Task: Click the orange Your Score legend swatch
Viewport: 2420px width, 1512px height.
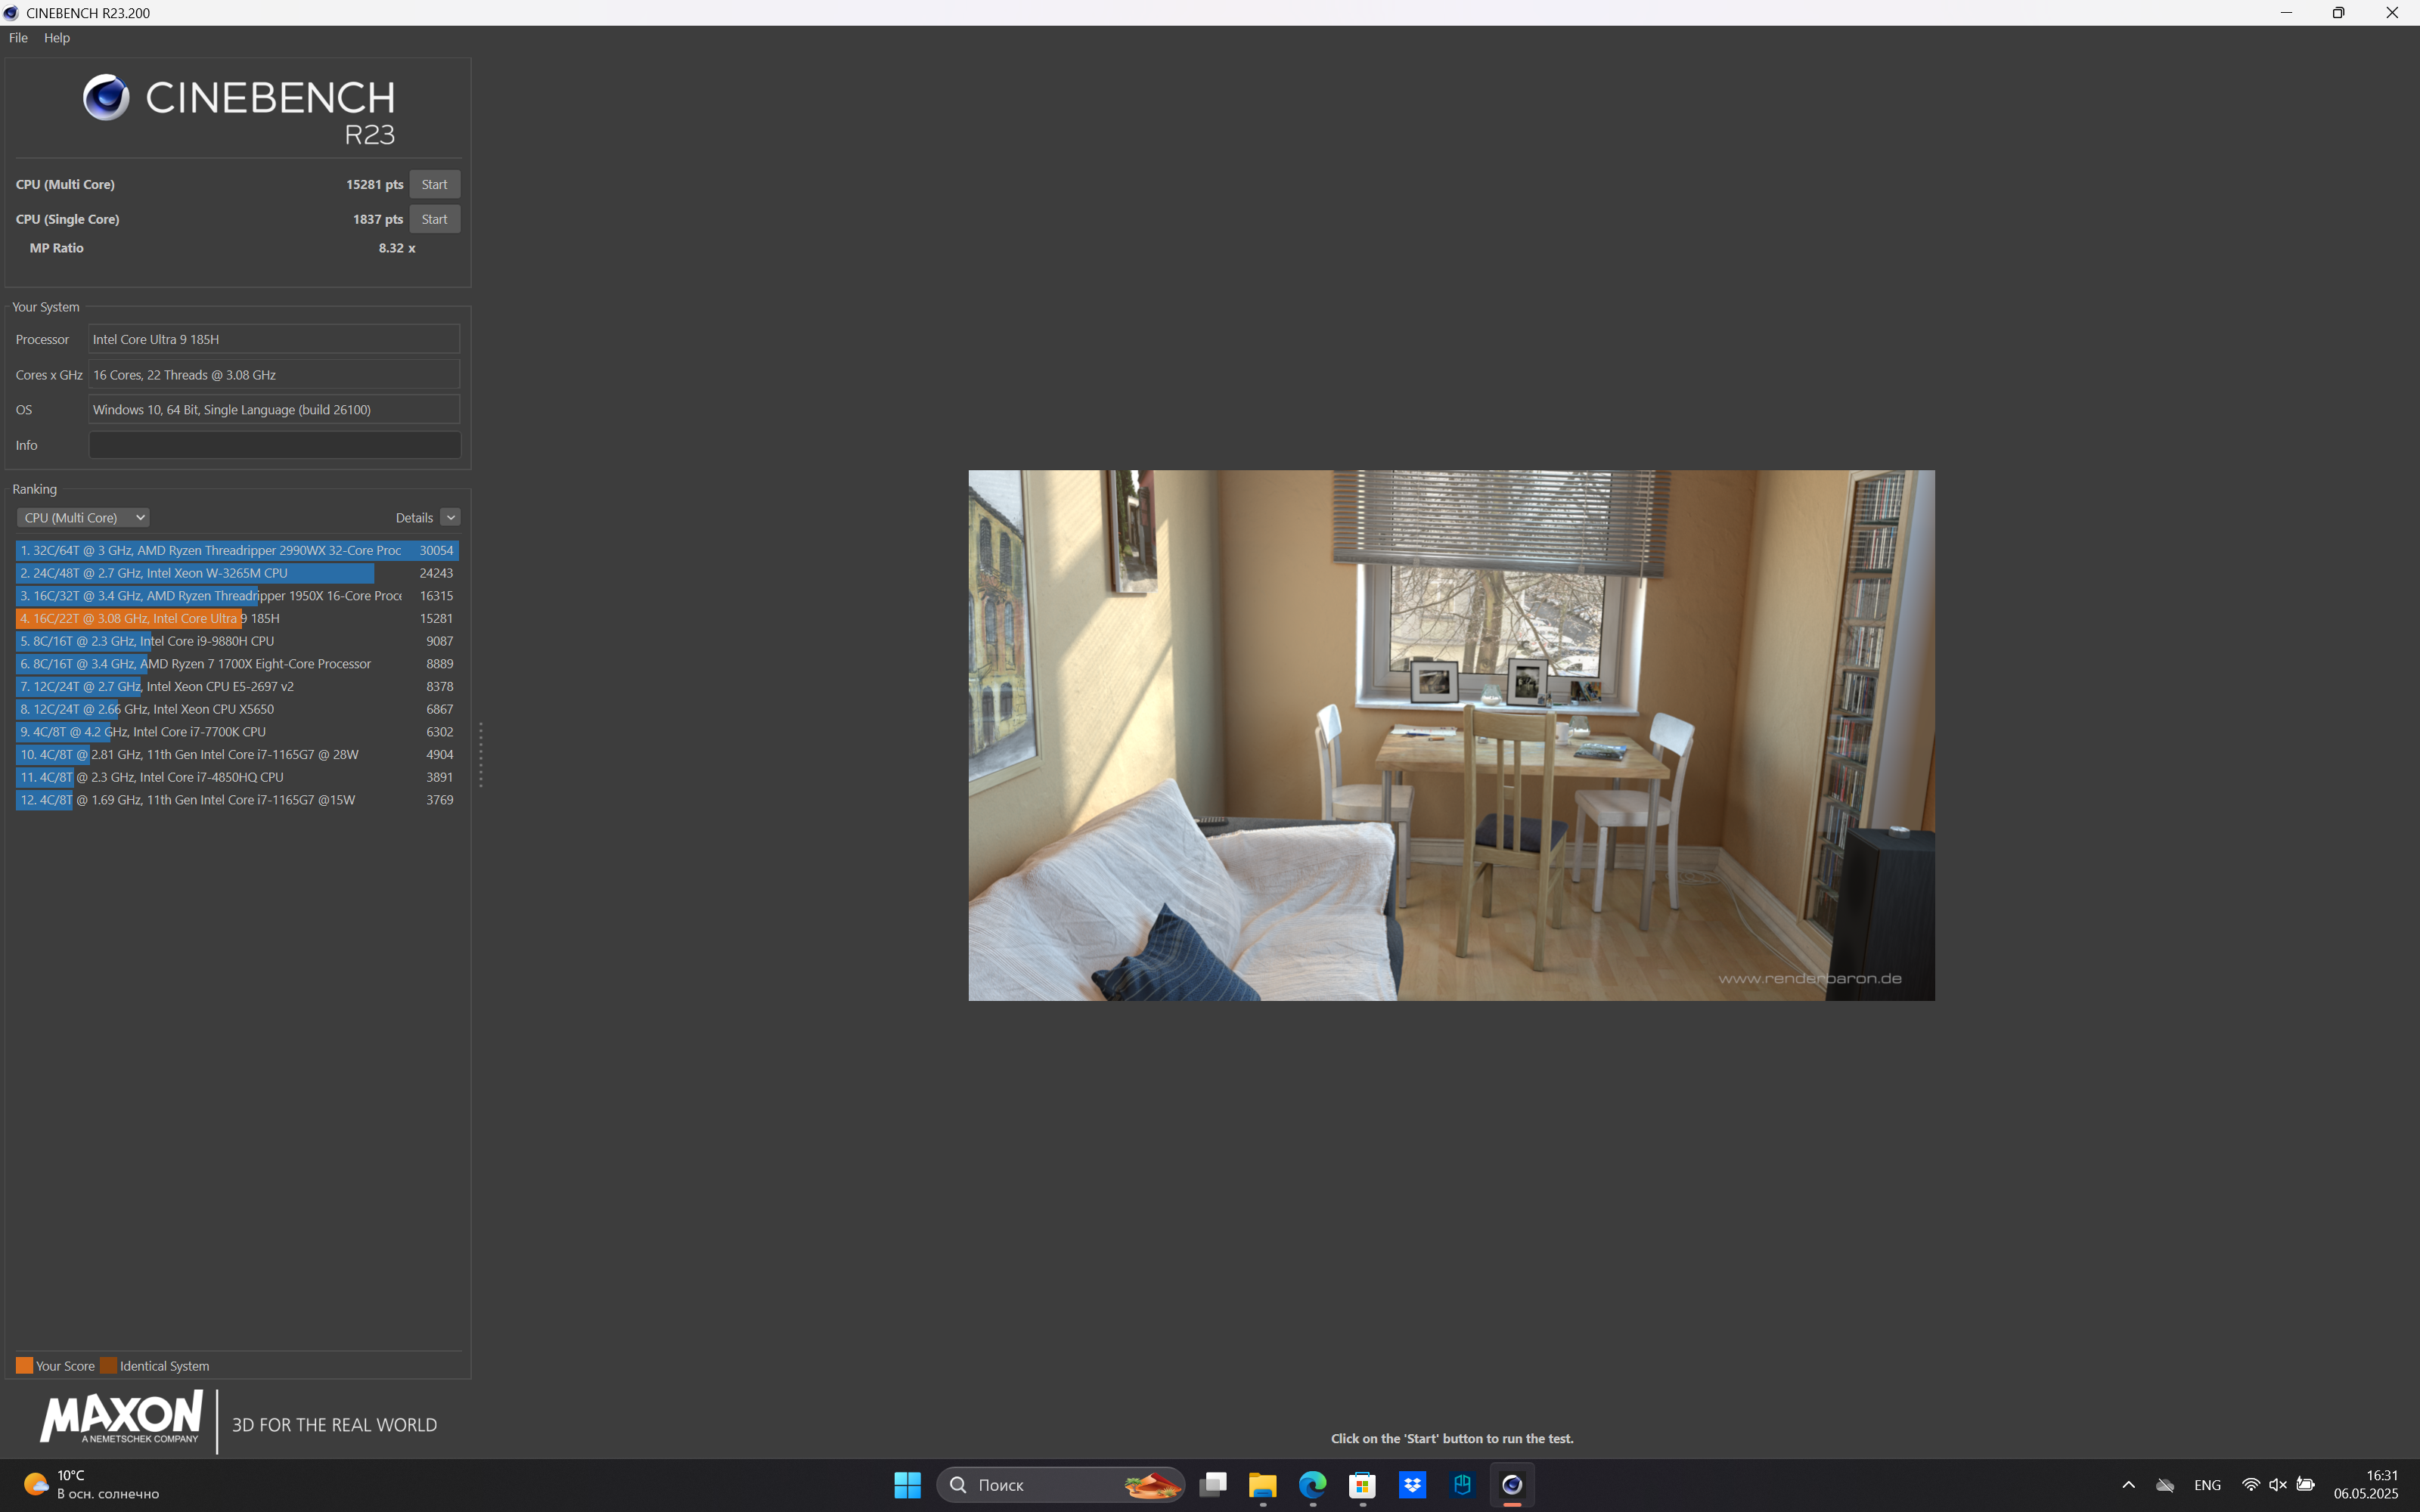Action: (24, 1365)
